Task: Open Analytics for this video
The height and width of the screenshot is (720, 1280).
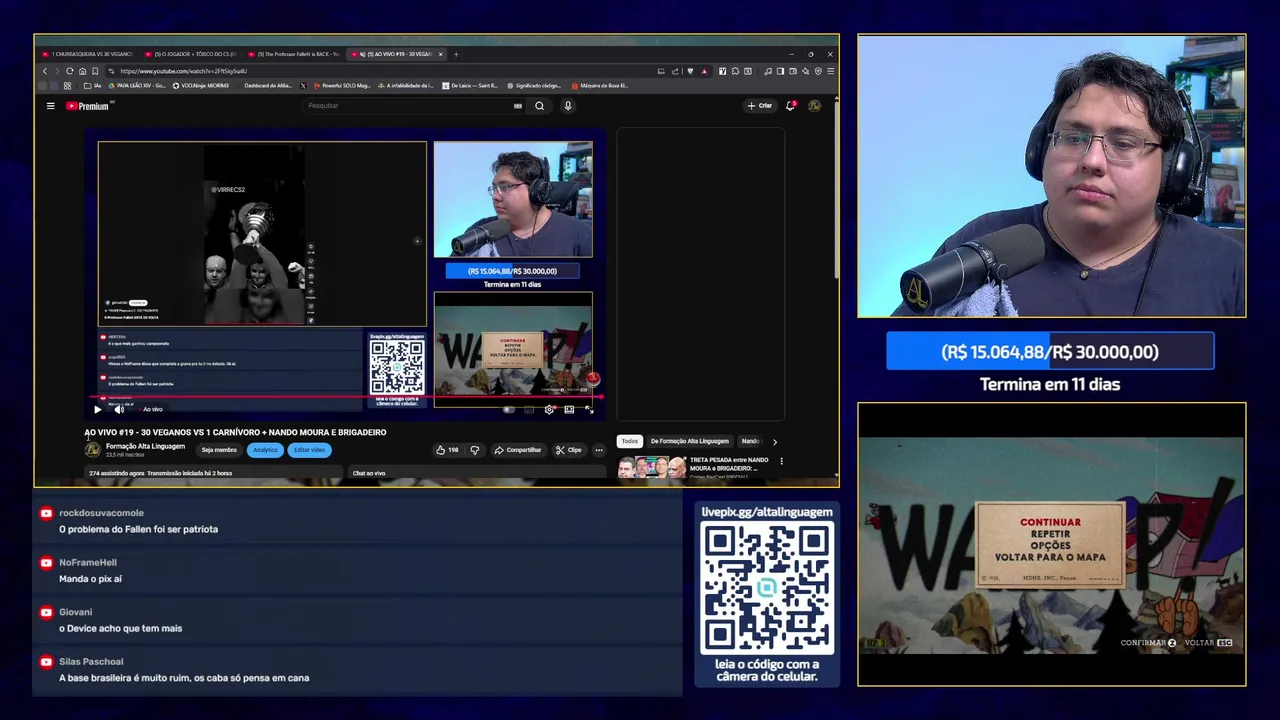Action: pyautogui.click(x=265, y=450)
